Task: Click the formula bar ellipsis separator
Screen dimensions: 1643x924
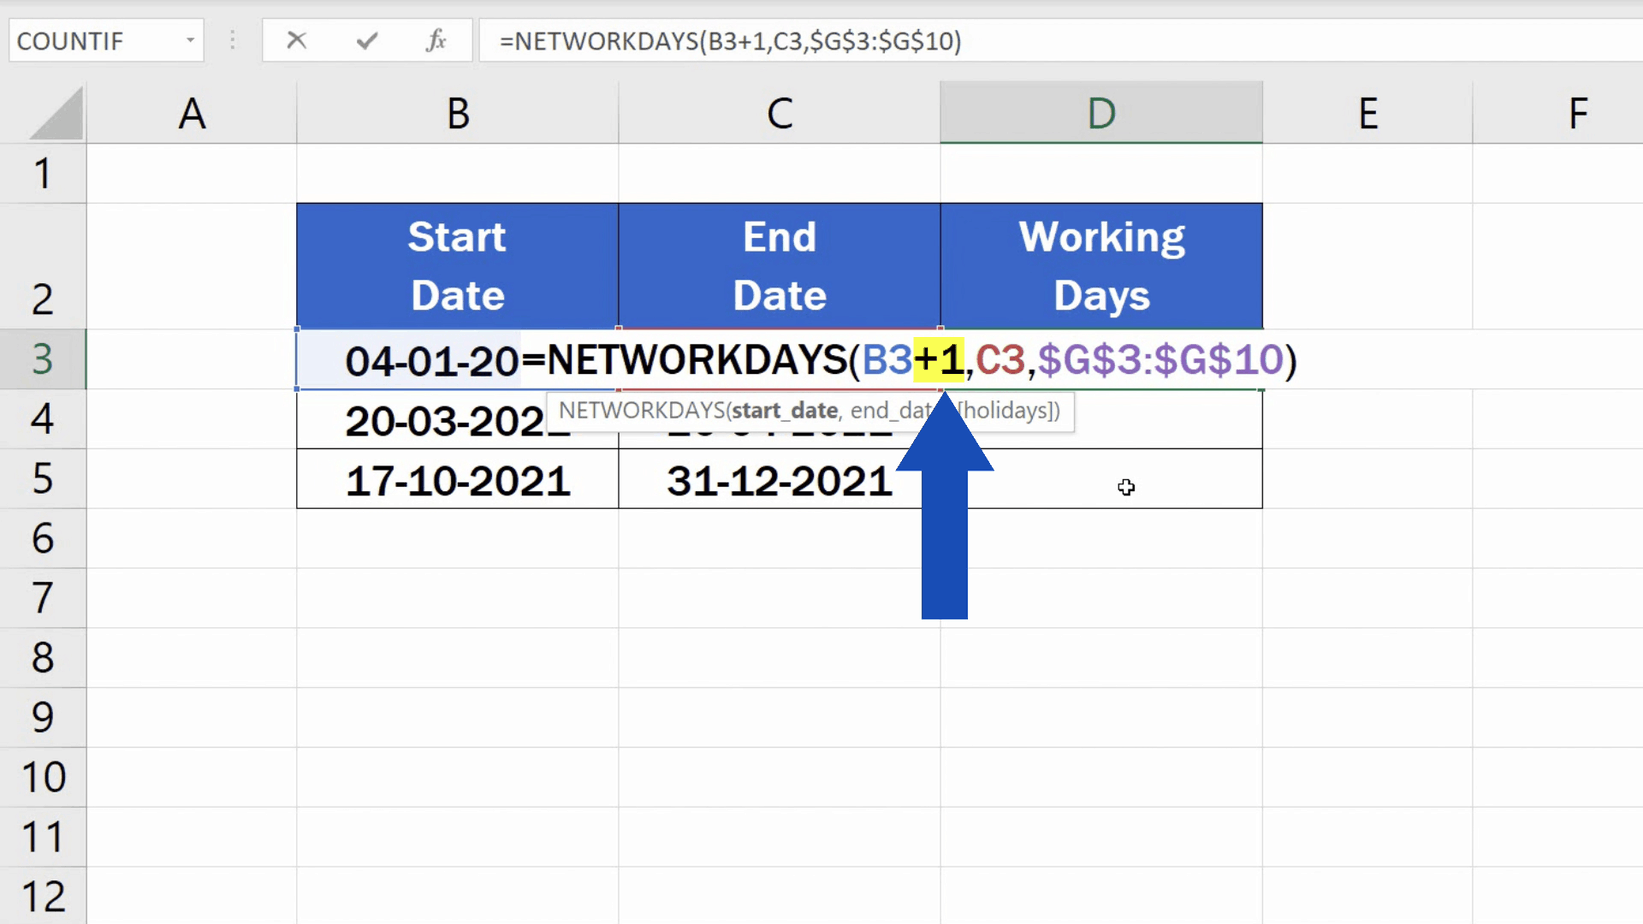Action: click(232, 40)
